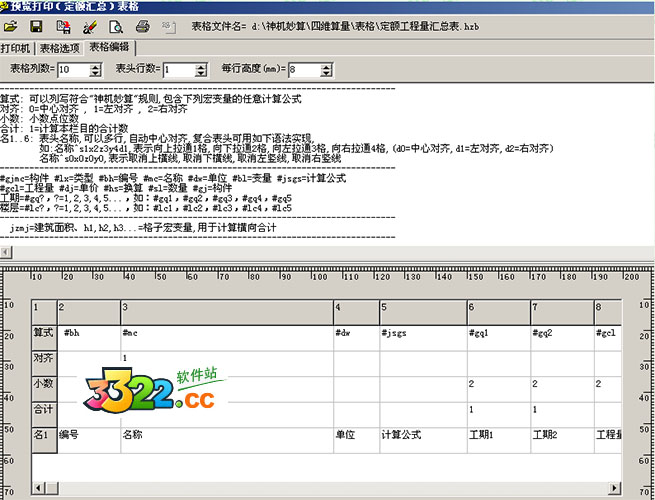
Task: Select the 小数 row header
Action: pos(44,389)
